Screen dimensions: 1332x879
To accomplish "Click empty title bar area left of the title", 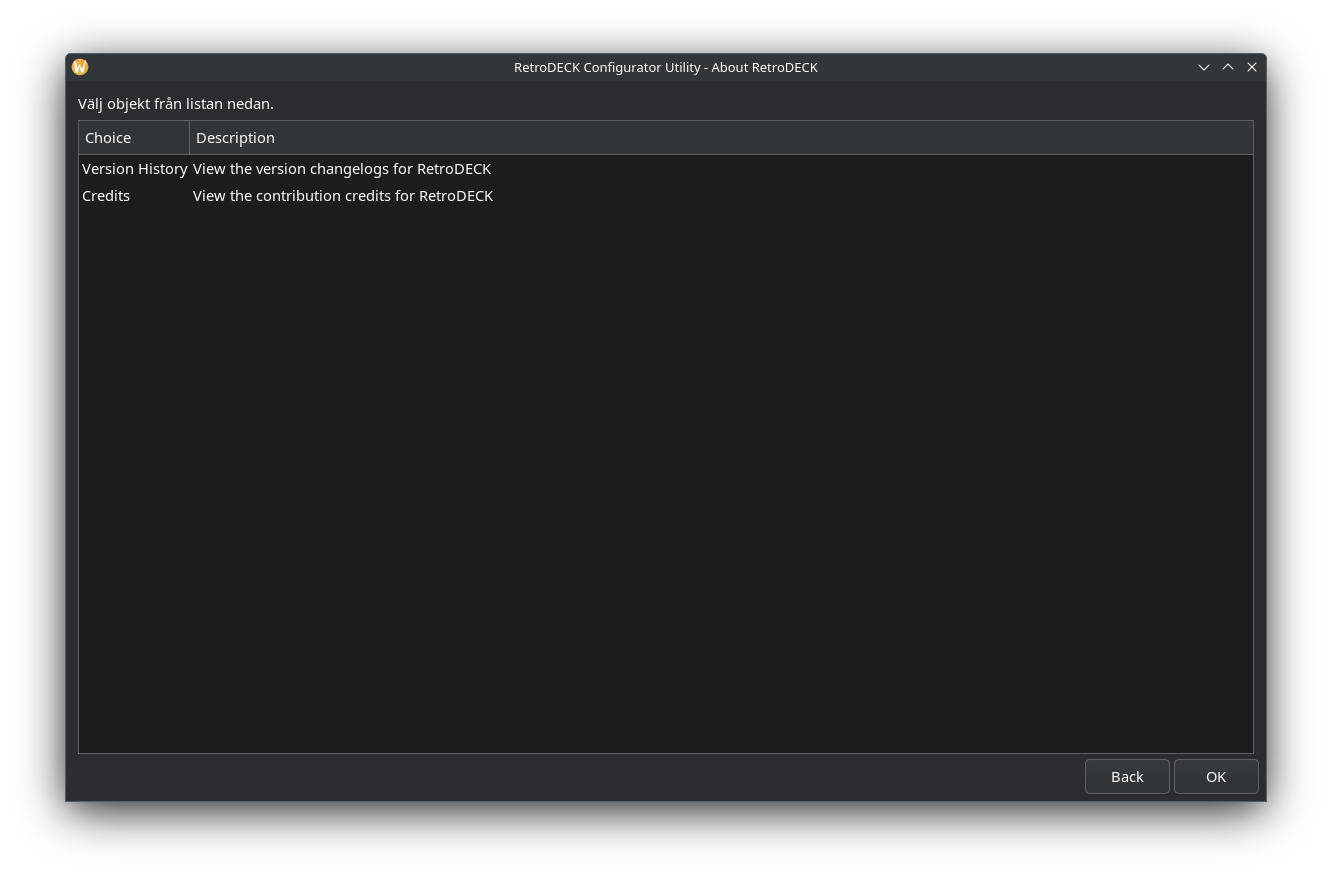I will tap(300, 67).
